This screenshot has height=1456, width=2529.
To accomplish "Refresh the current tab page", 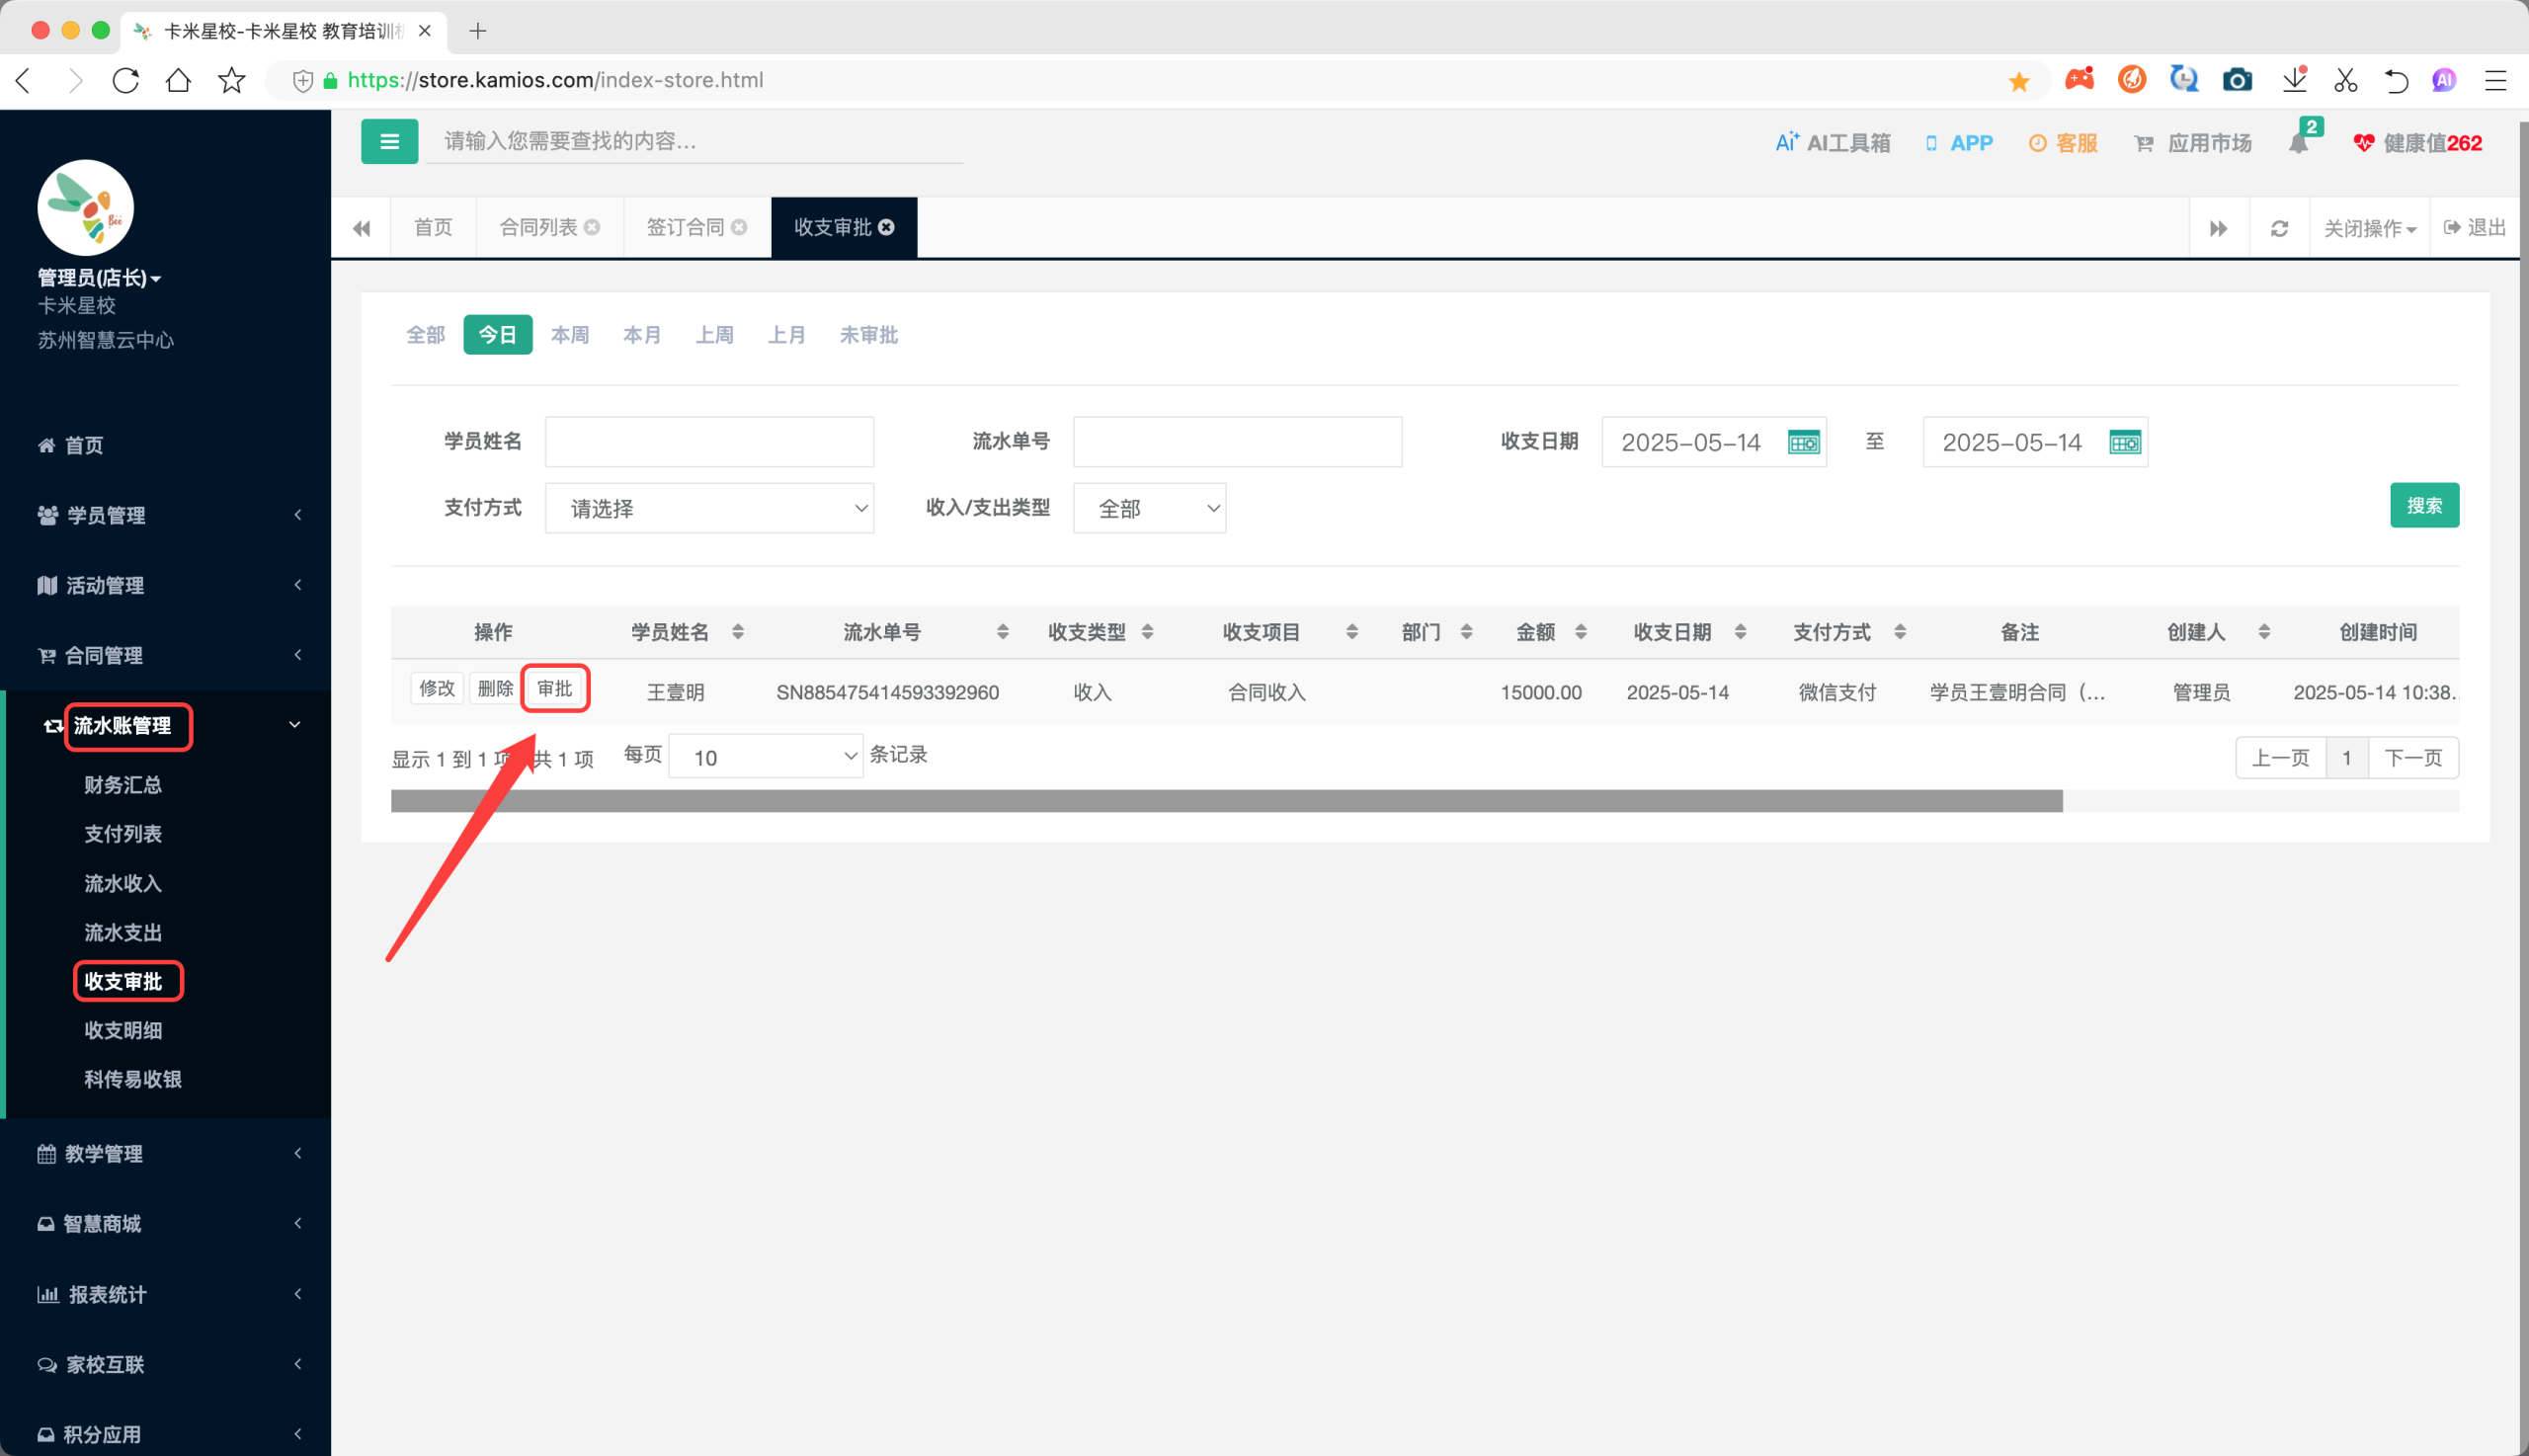I will pos(2279,228).
